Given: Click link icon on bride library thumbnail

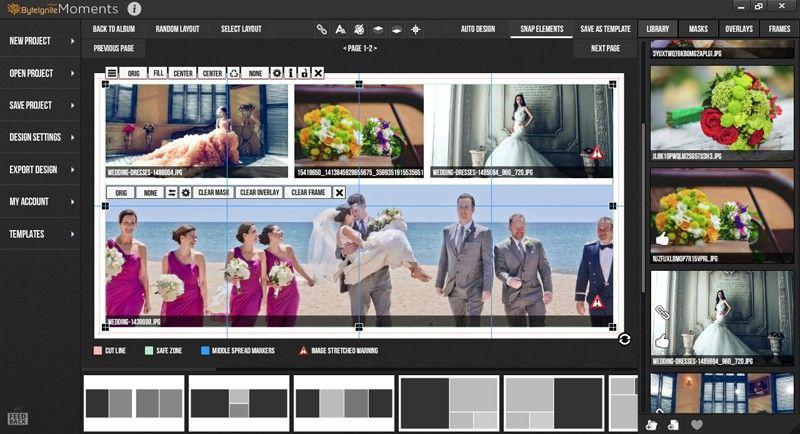Looking at the screenshot, I should [x=662, y=312].
